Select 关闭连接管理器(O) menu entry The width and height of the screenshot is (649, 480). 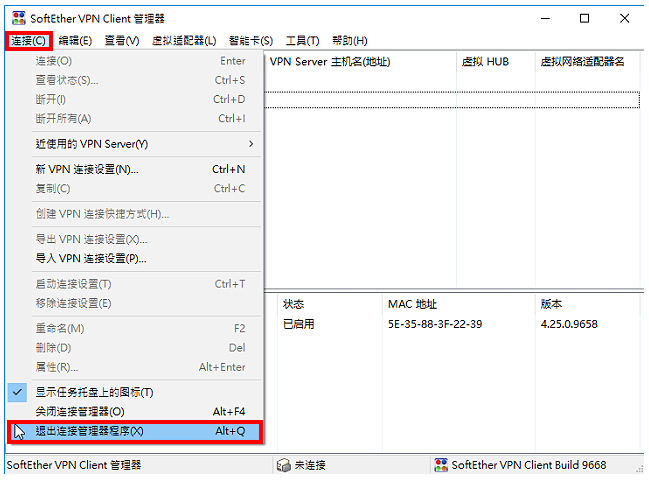(x=135, y=412)
